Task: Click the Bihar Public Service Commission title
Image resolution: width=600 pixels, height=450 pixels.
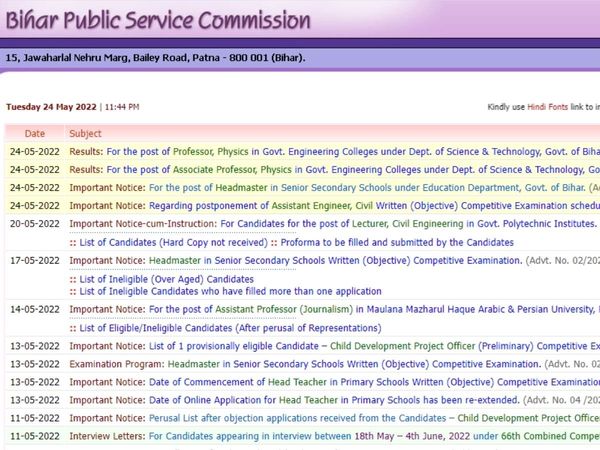Action: click(x=158, y=20)
